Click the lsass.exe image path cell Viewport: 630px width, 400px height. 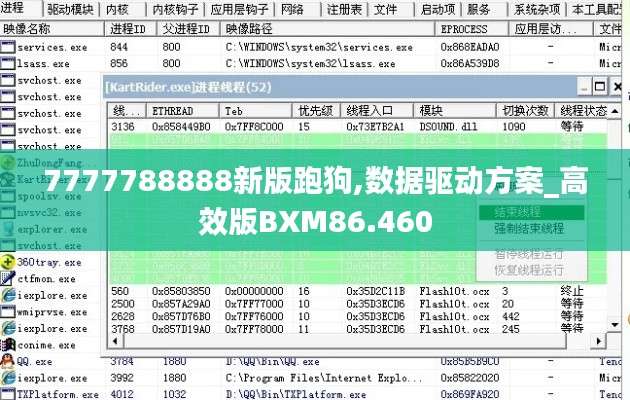tap(310, 64)
